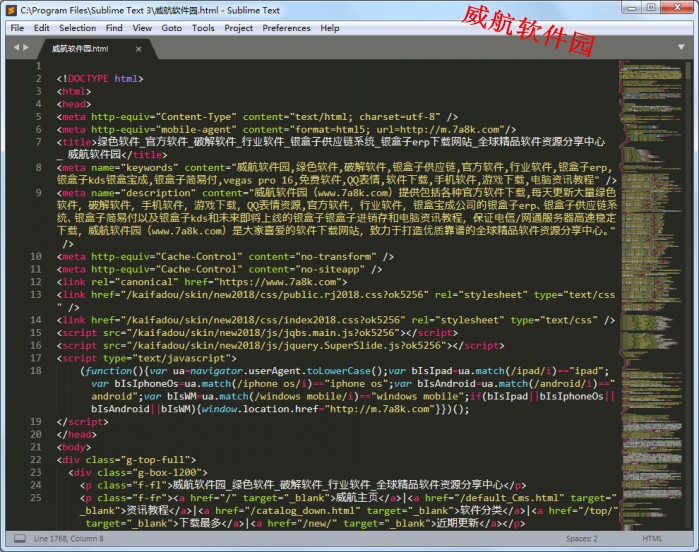
Task: Open the File menu
Action: pos(17,28)
